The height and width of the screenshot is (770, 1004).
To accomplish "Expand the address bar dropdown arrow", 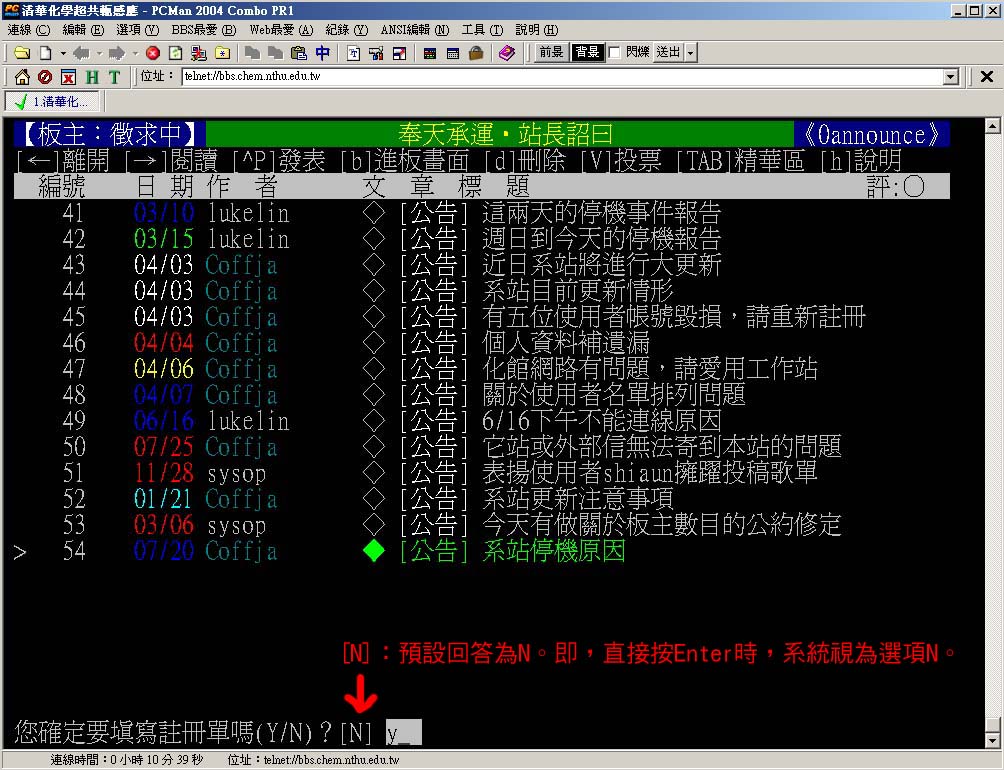I will 951,77.
